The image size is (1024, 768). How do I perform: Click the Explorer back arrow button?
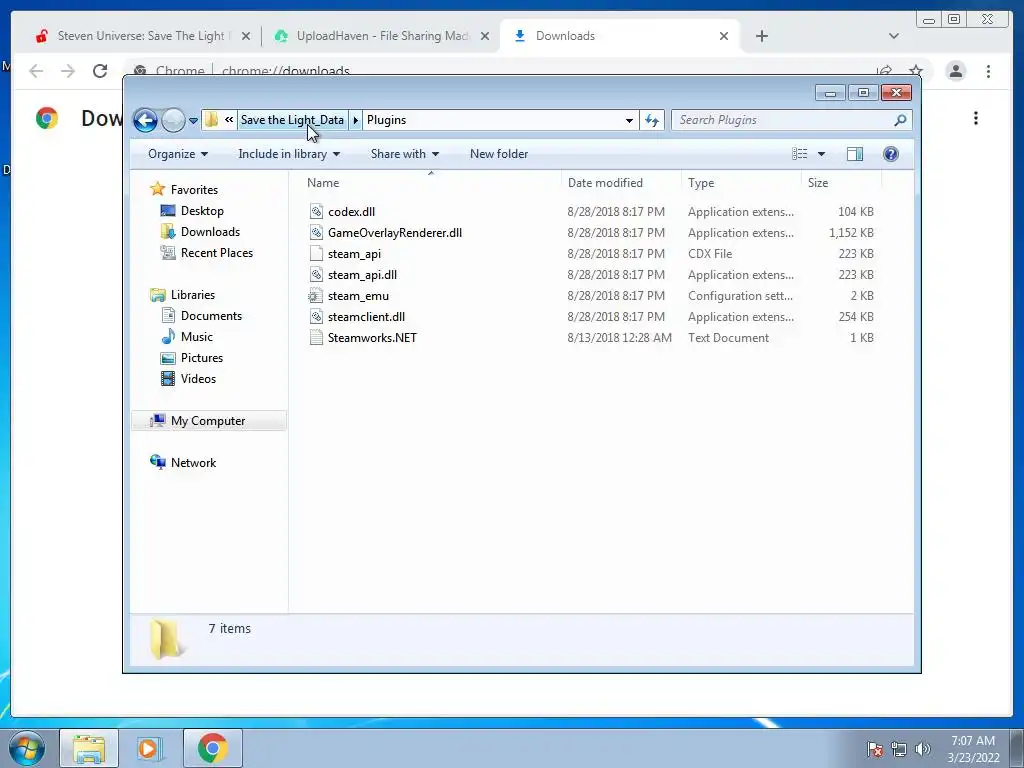point(145,120)
